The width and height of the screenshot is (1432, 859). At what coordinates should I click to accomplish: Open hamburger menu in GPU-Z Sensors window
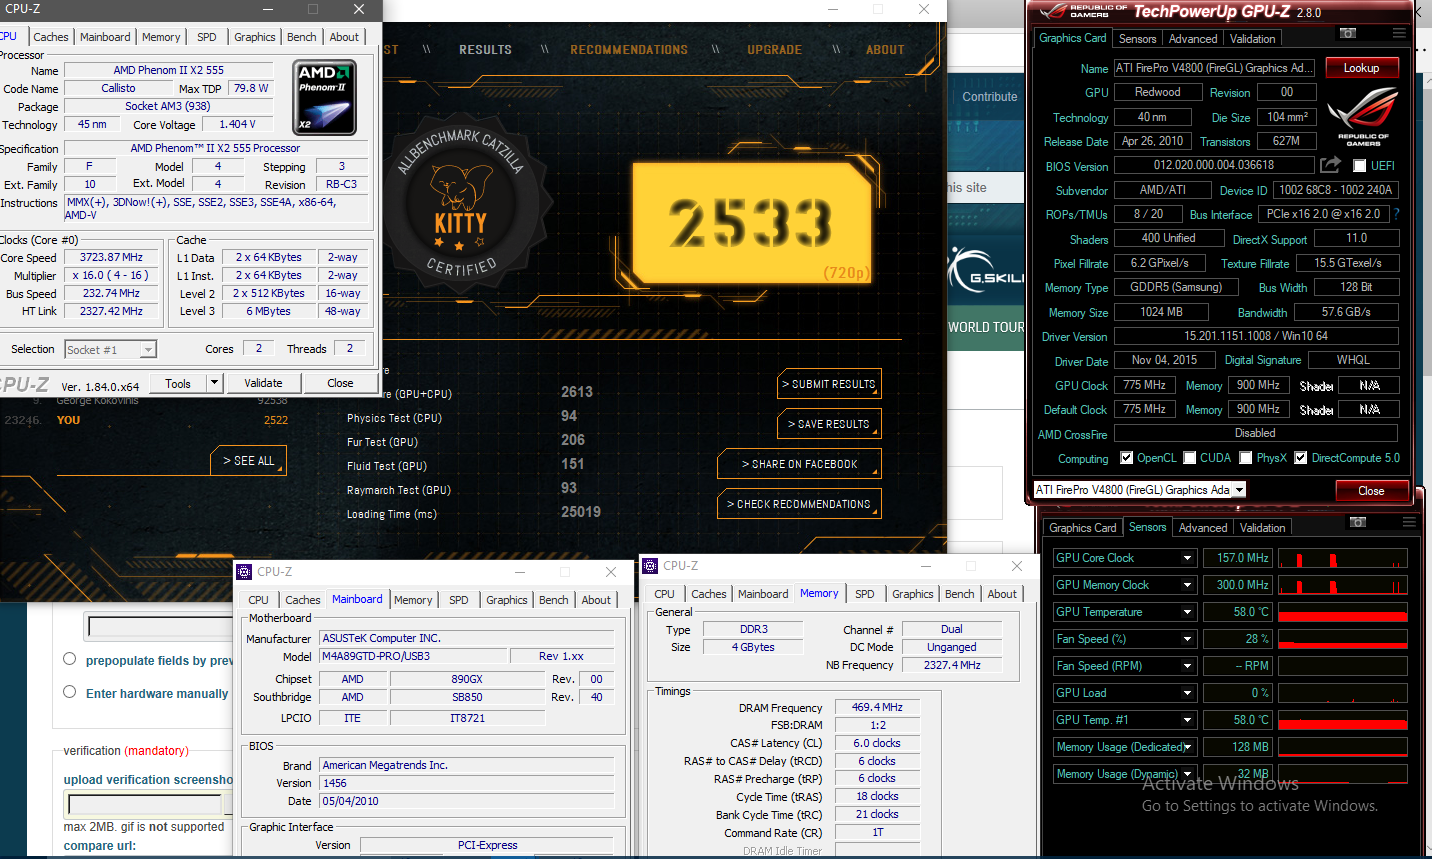point(1408,522)
